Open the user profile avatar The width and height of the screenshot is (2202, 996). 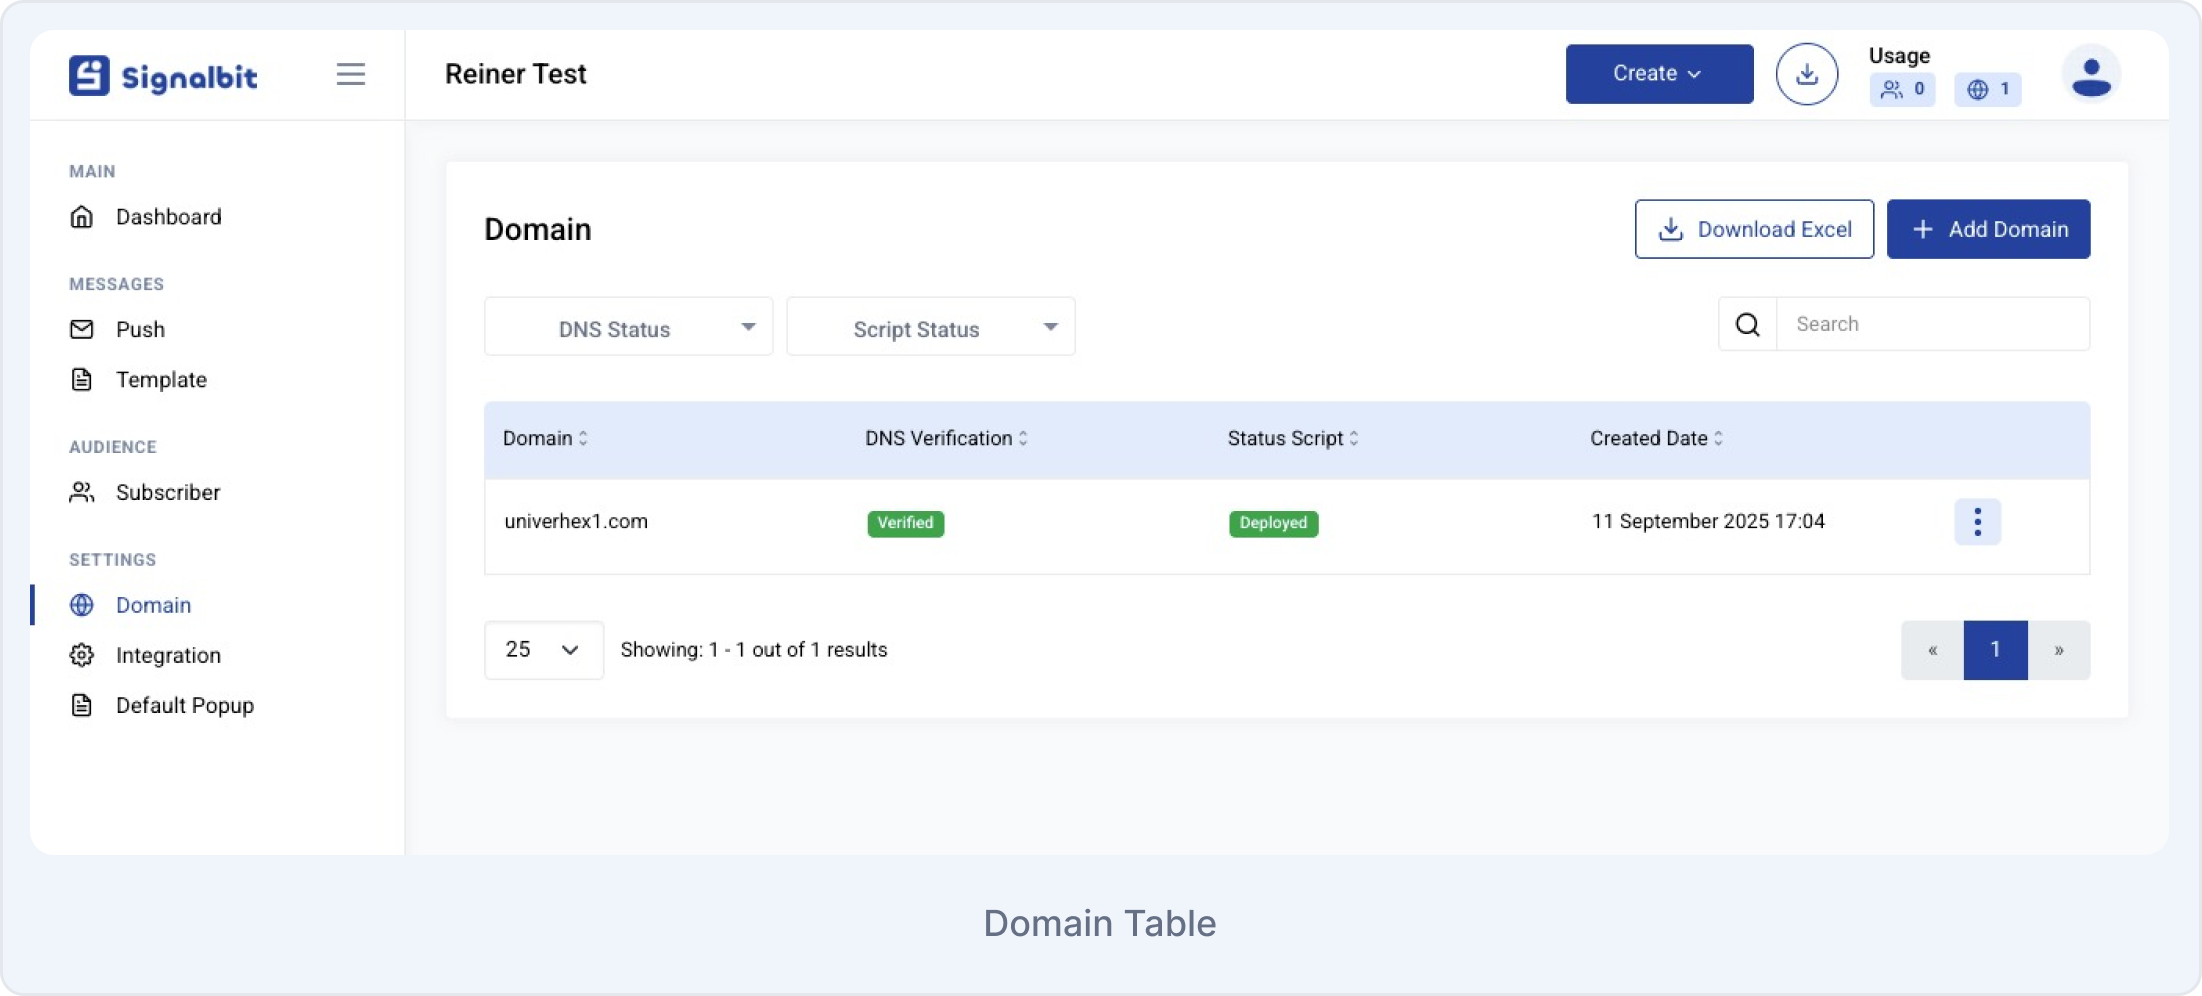2091,75
